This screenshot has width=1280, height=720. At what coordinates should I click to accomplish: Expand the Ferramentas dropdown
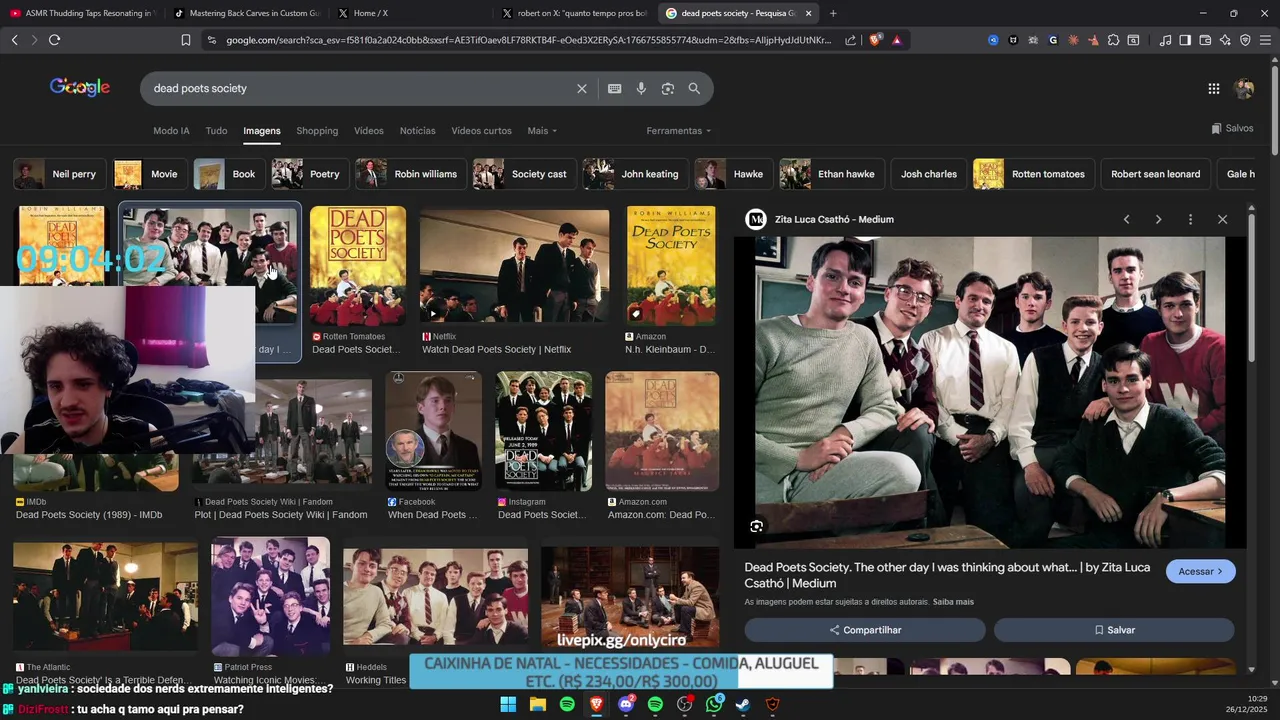coord(679,131)
